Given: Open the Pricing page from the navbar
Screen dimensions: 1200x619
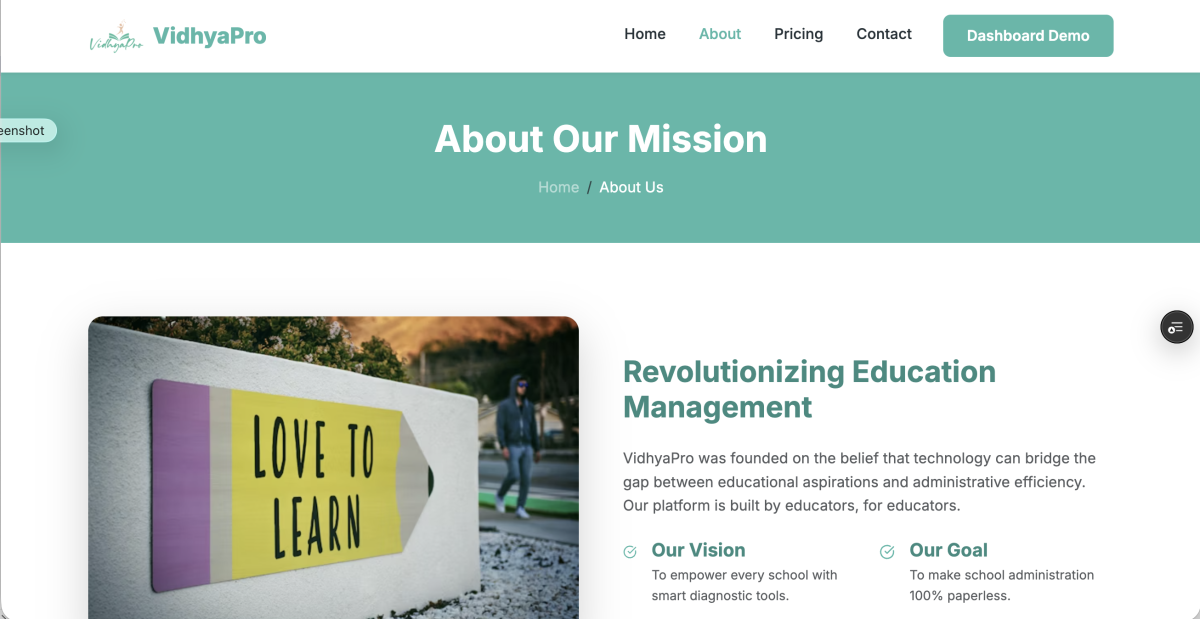Looking at the screenshot, I should (x=799, y=34).
